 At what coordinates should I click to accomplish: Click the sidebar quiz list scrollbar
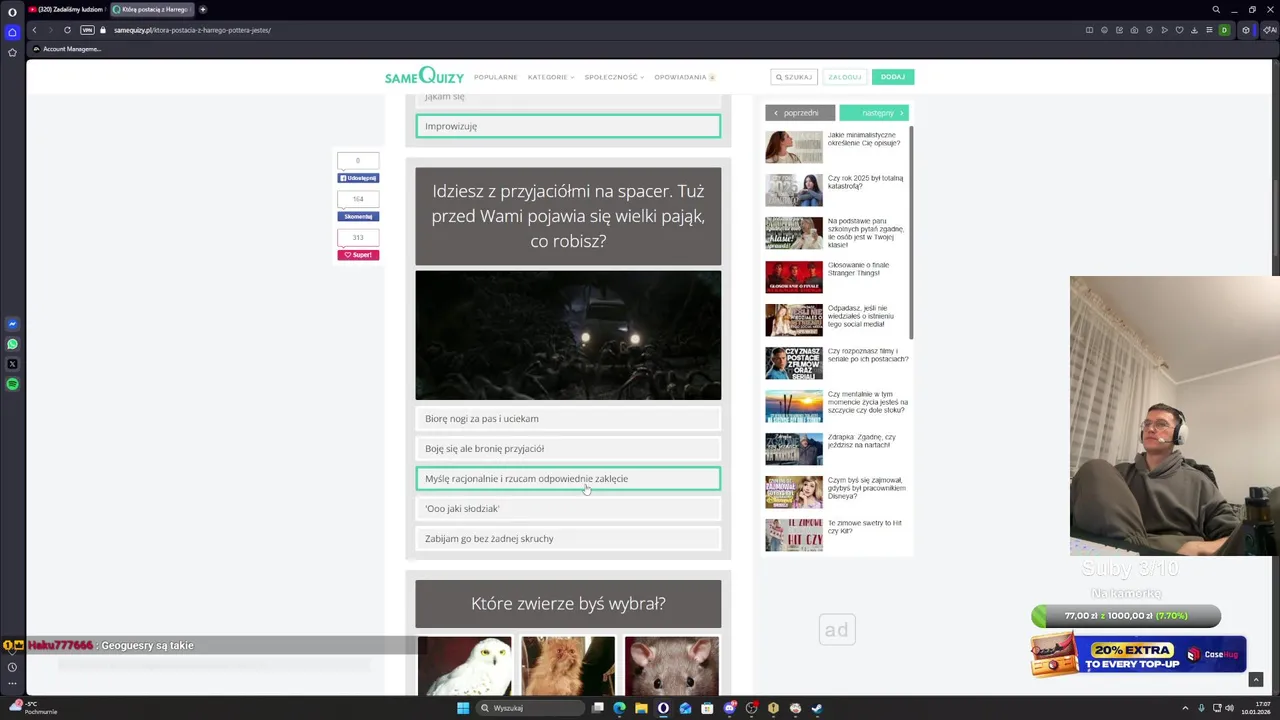[x=912, y=232]
